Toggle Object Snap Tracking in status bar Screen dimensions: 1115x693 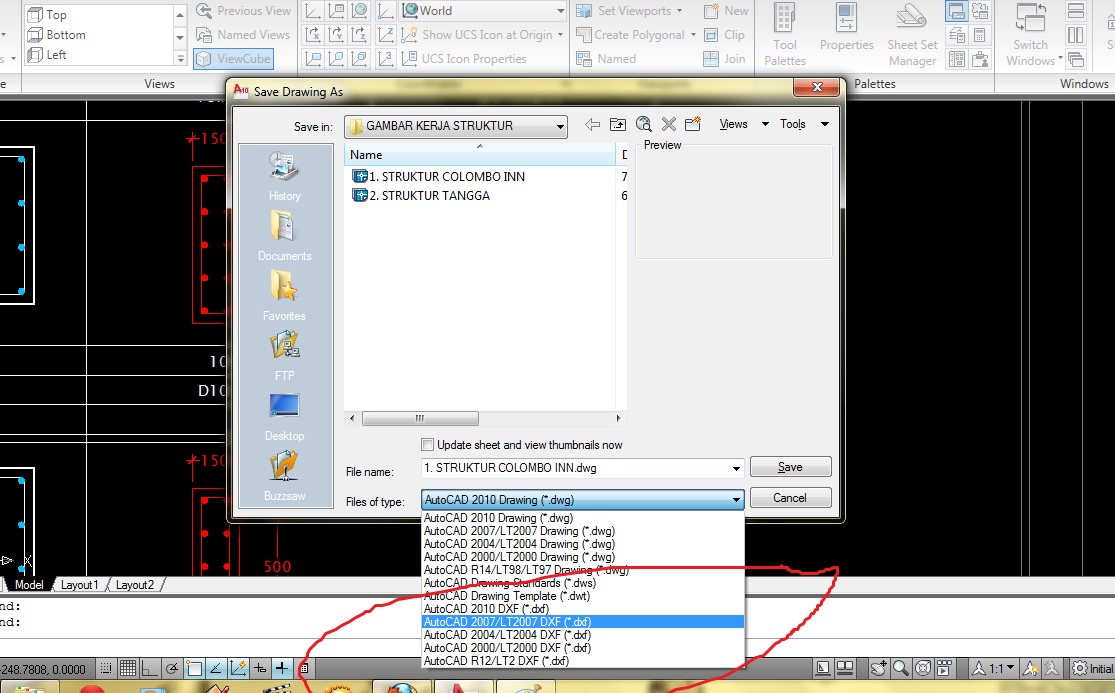215,668
